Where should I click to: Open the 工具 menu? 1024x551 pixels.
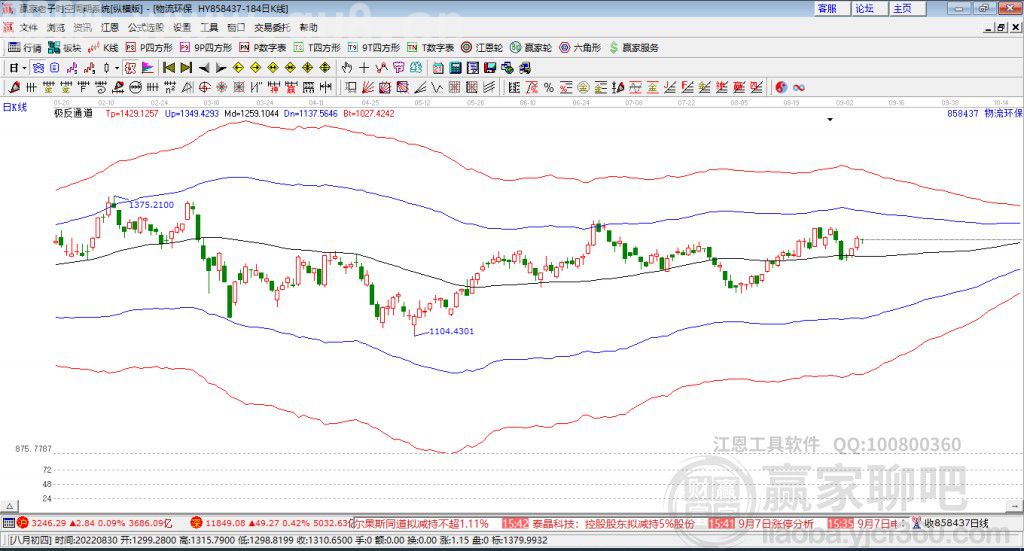209,27
